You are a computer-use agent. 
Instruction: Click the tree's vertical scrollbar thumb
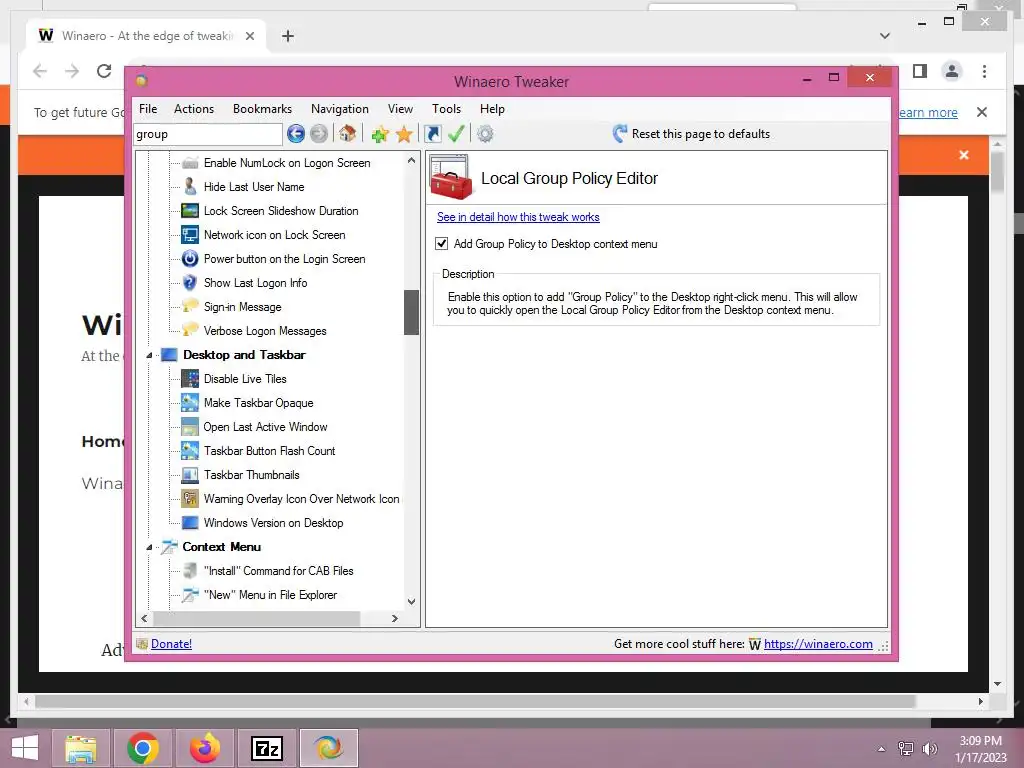click(411, 312)
